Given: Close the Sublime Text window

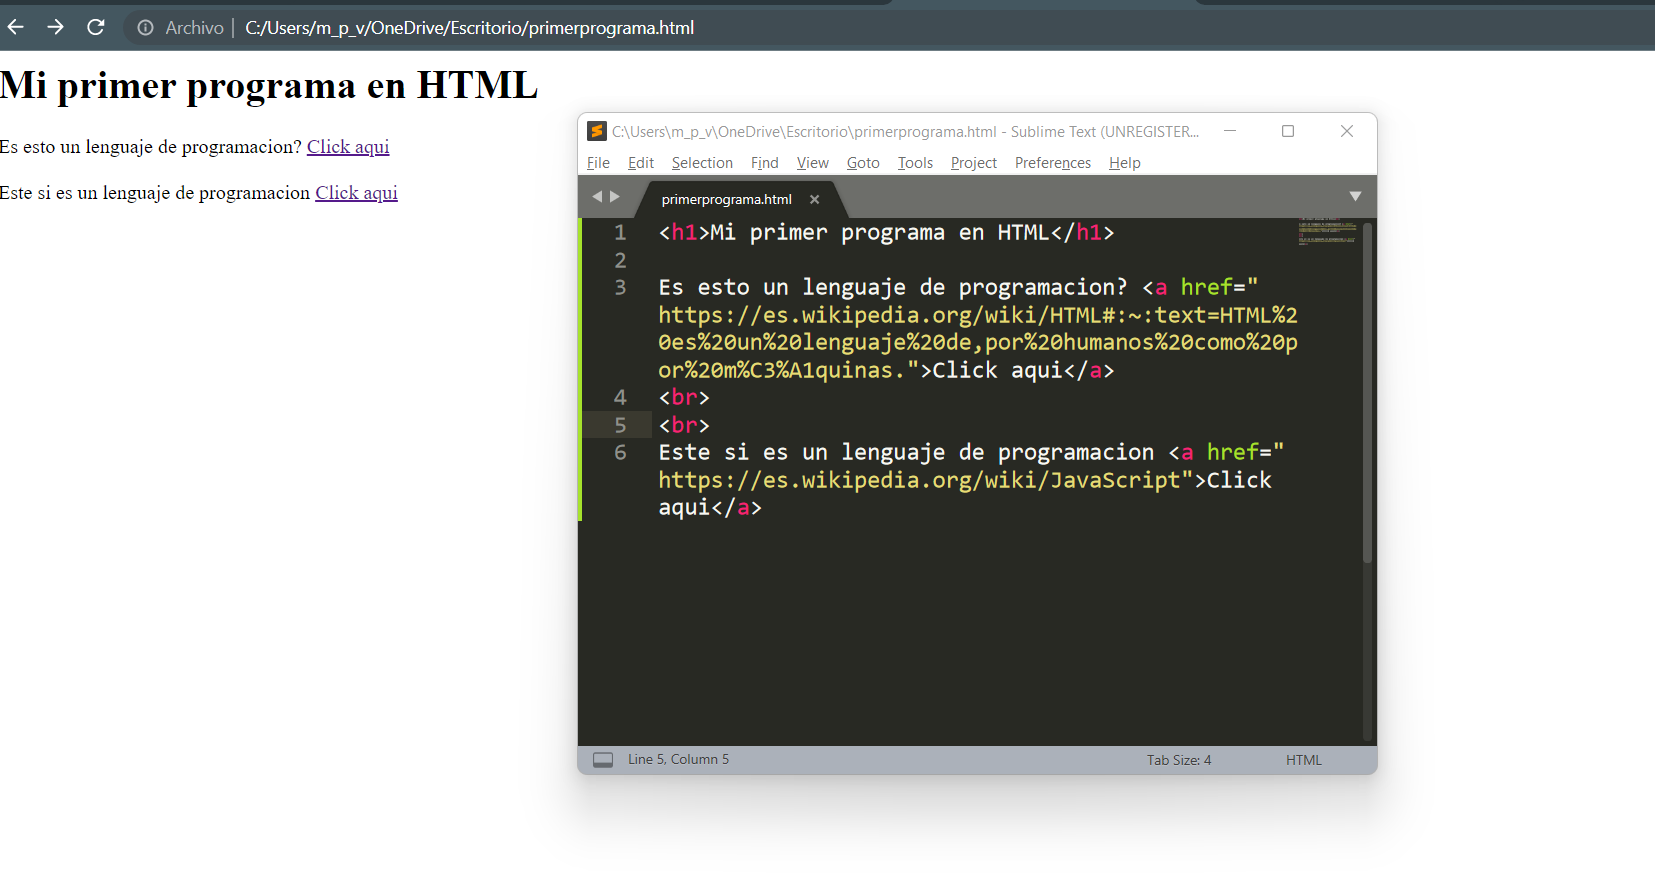Looking at the screenshot, I should tap(1347, 131).
